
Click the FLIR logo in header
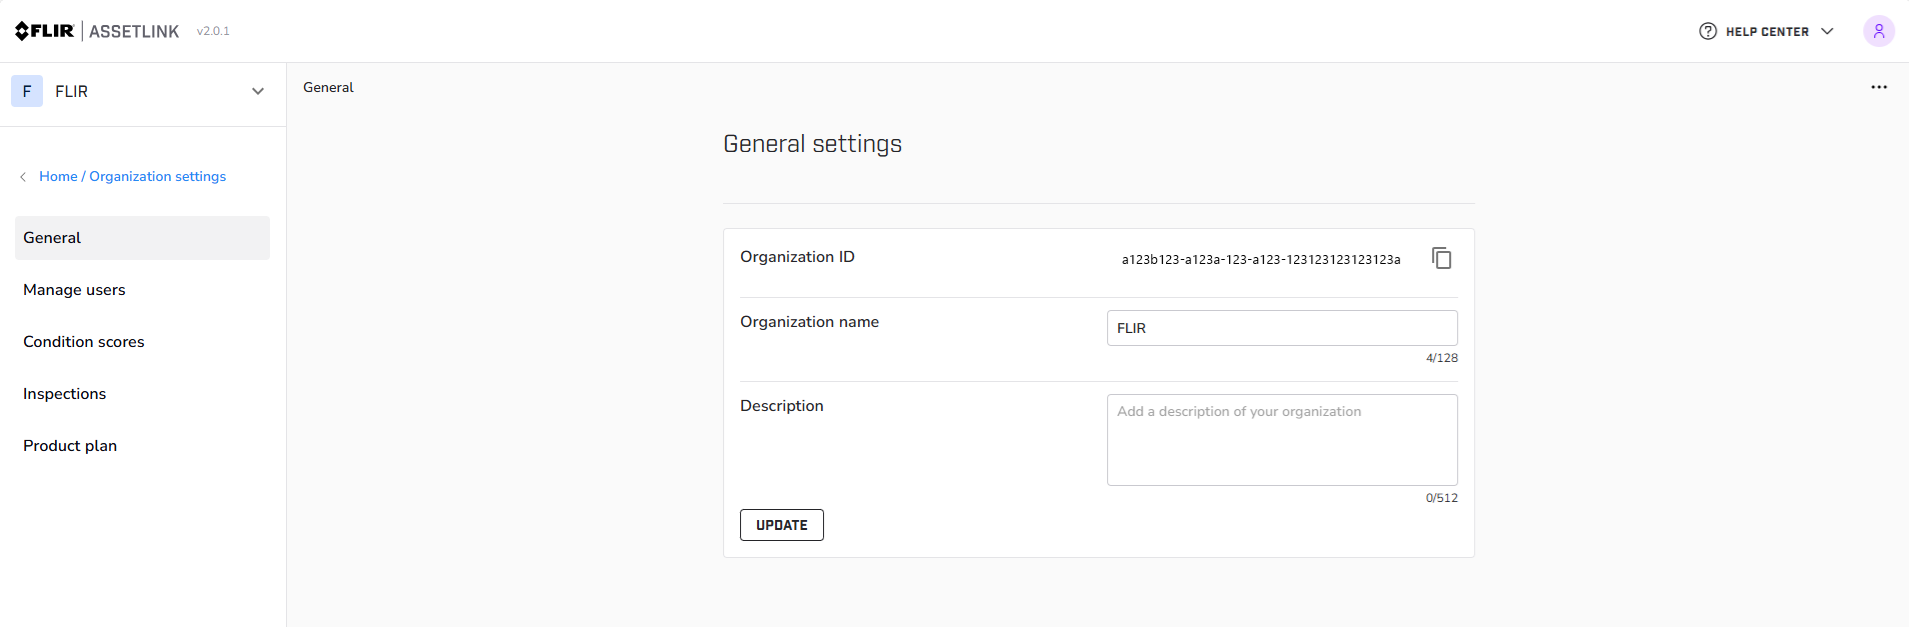tap(45, 31)
